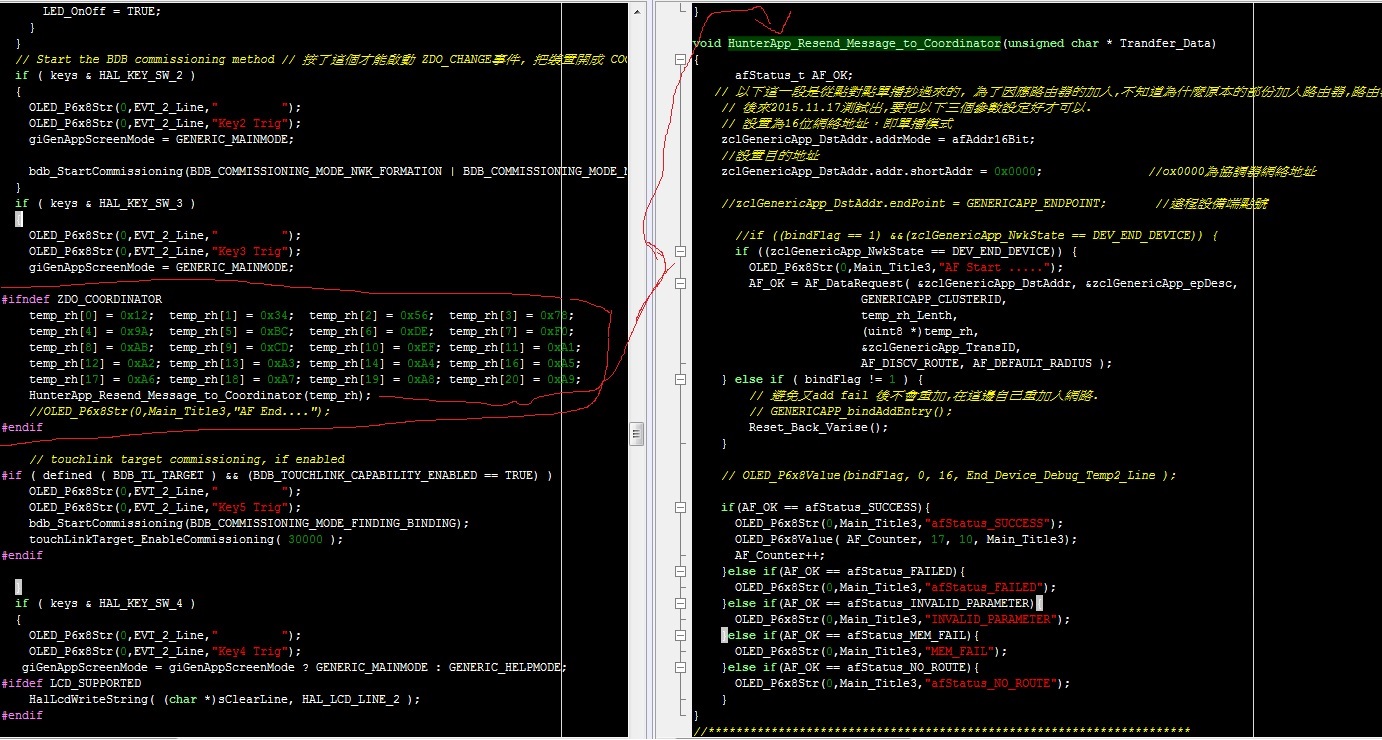
Task: Click the left pane vertical scrollbar thumb
Action: (636, 432)
